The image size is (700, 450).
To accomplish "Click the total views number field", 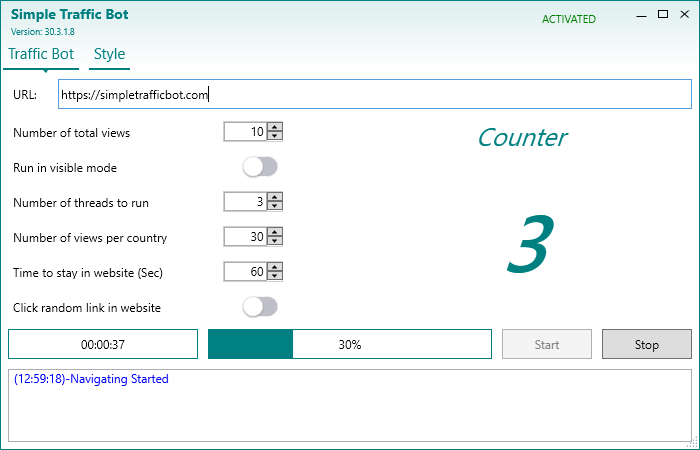I will click(245, 132).
